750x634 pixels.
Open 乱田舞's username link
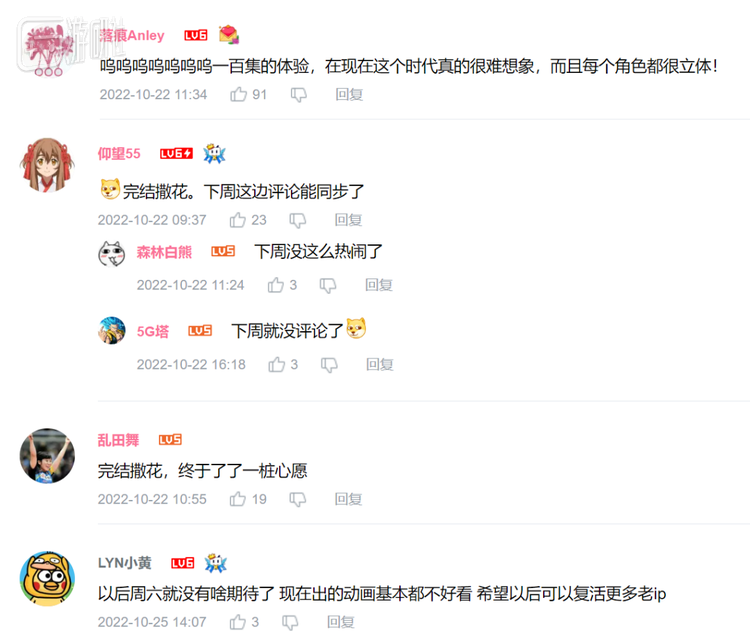pyautogui.click(x=118, y=440)
